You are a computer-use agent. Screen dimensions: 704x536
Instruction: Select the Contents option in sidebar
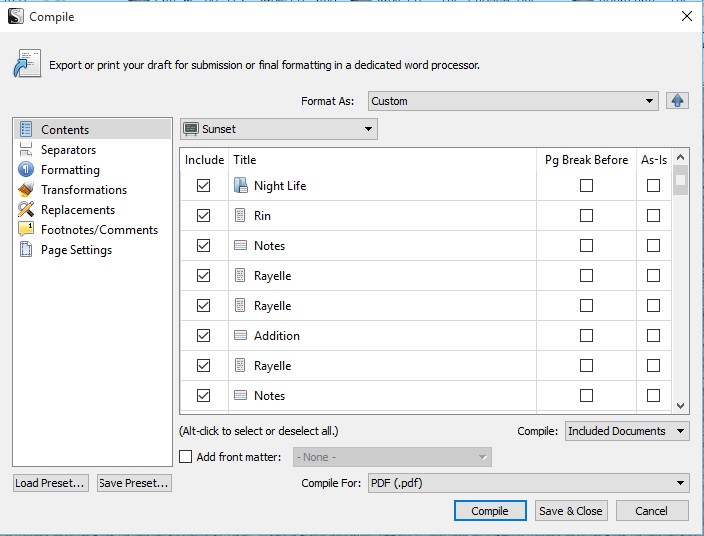coord(65,130)
